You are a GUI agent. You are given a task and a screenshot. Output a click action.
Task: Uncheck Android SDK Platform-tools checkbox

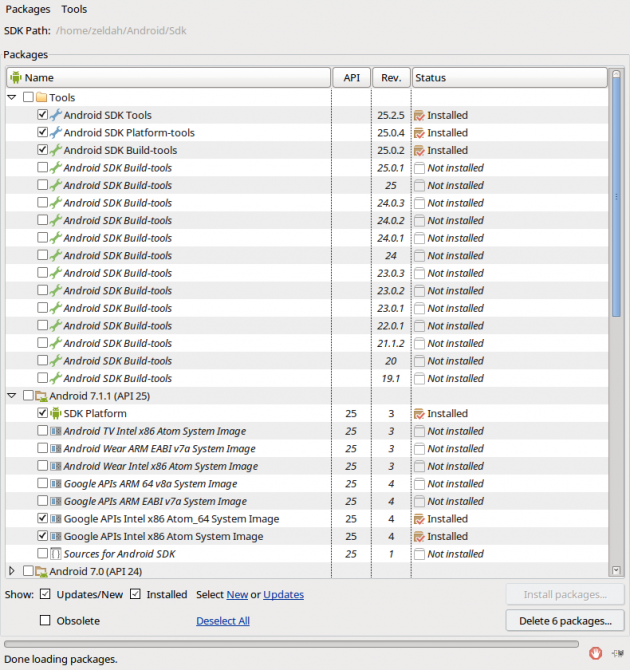coord(42,132)
